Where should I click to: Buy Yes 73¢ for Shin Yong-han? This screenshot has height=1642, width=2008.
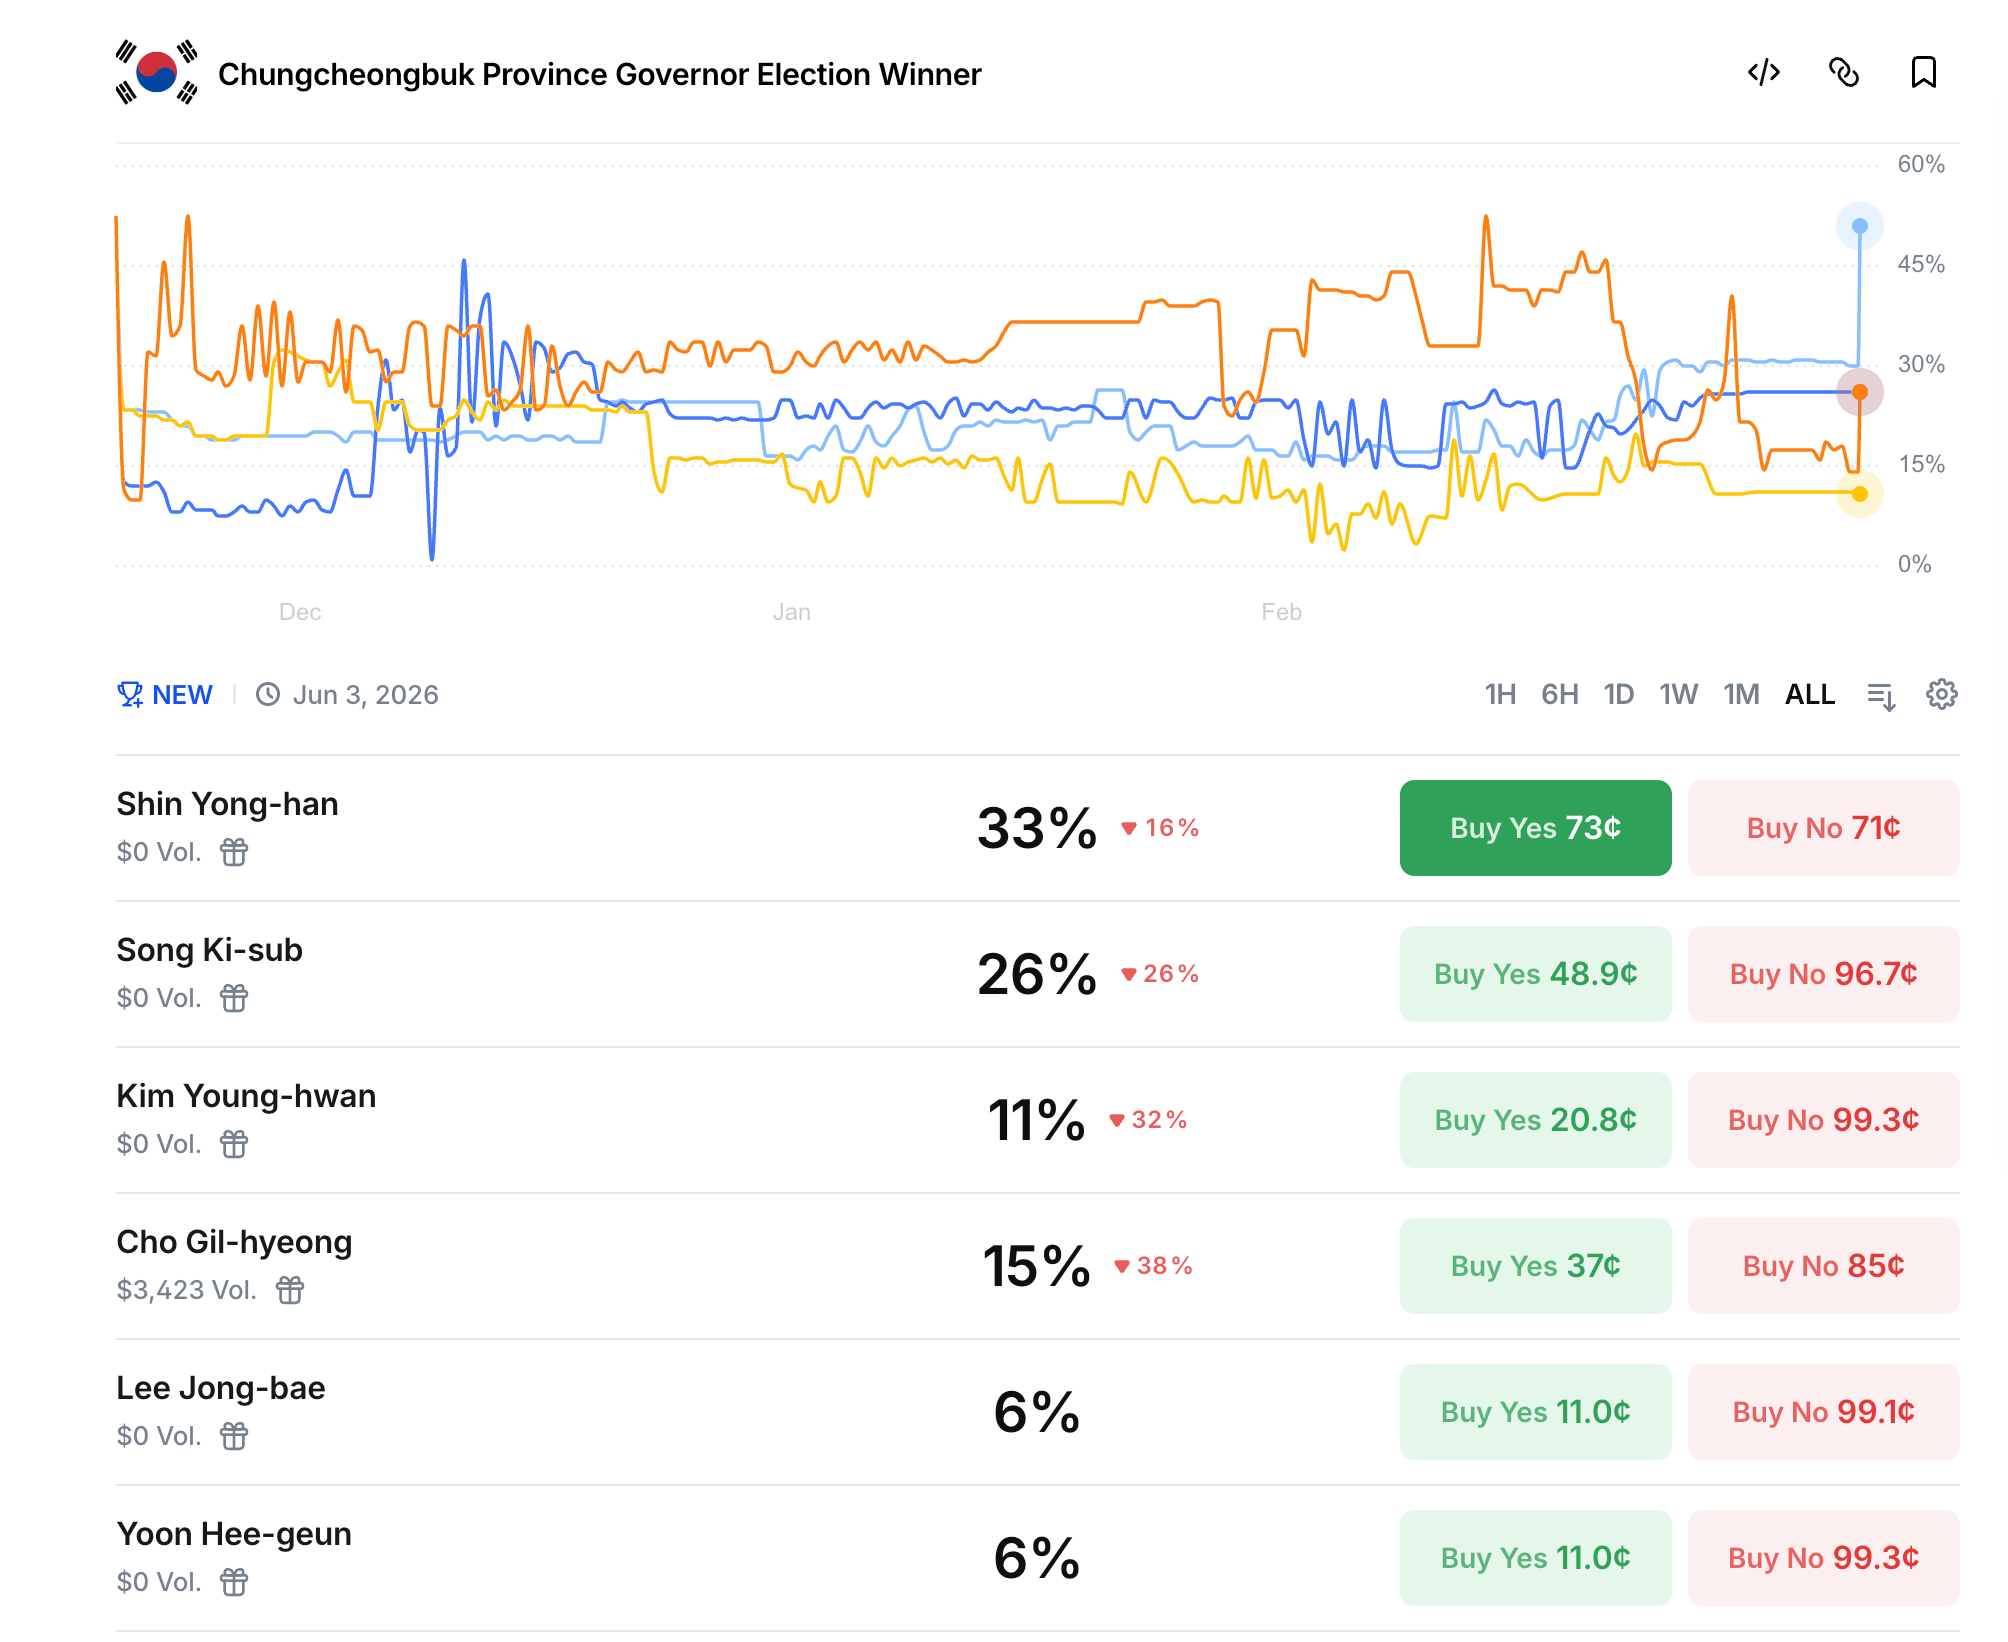click(x=1535, y=828)
